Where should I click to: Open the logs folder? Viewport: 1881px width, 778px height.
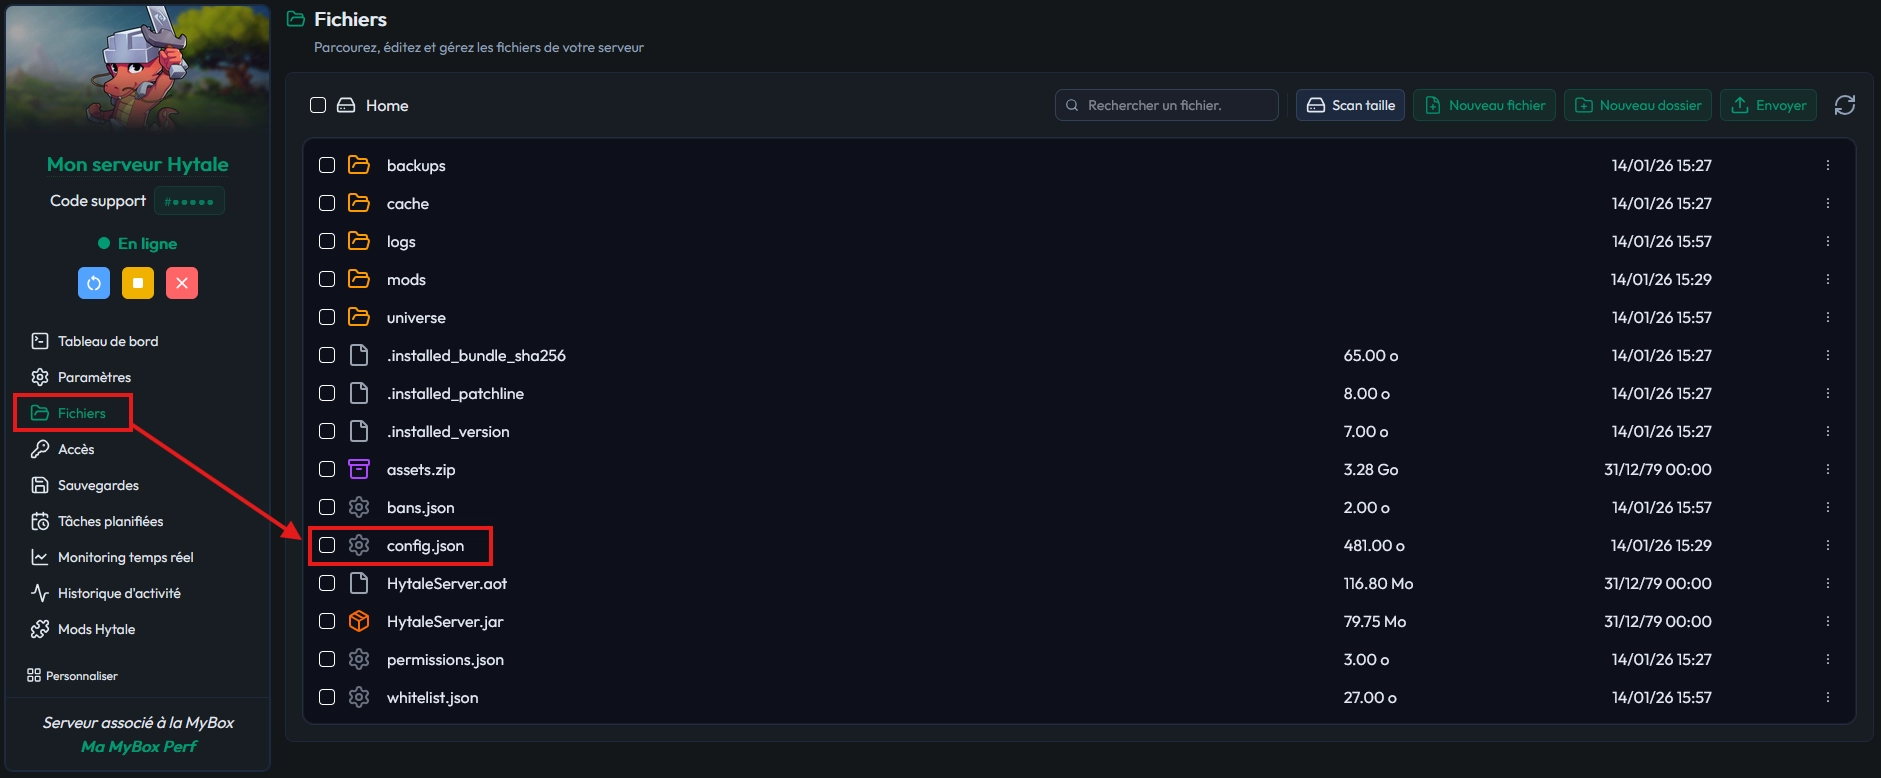401,241
